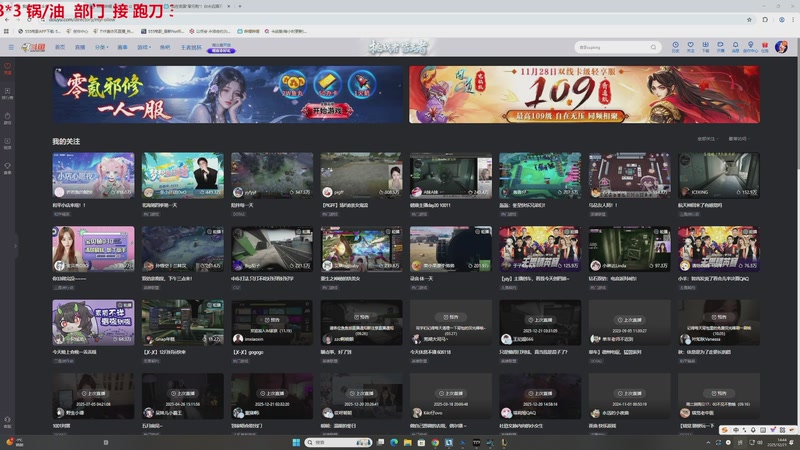Open File Explorer from the taskbar
Screen dimensions: 800x450
[408, 442]
